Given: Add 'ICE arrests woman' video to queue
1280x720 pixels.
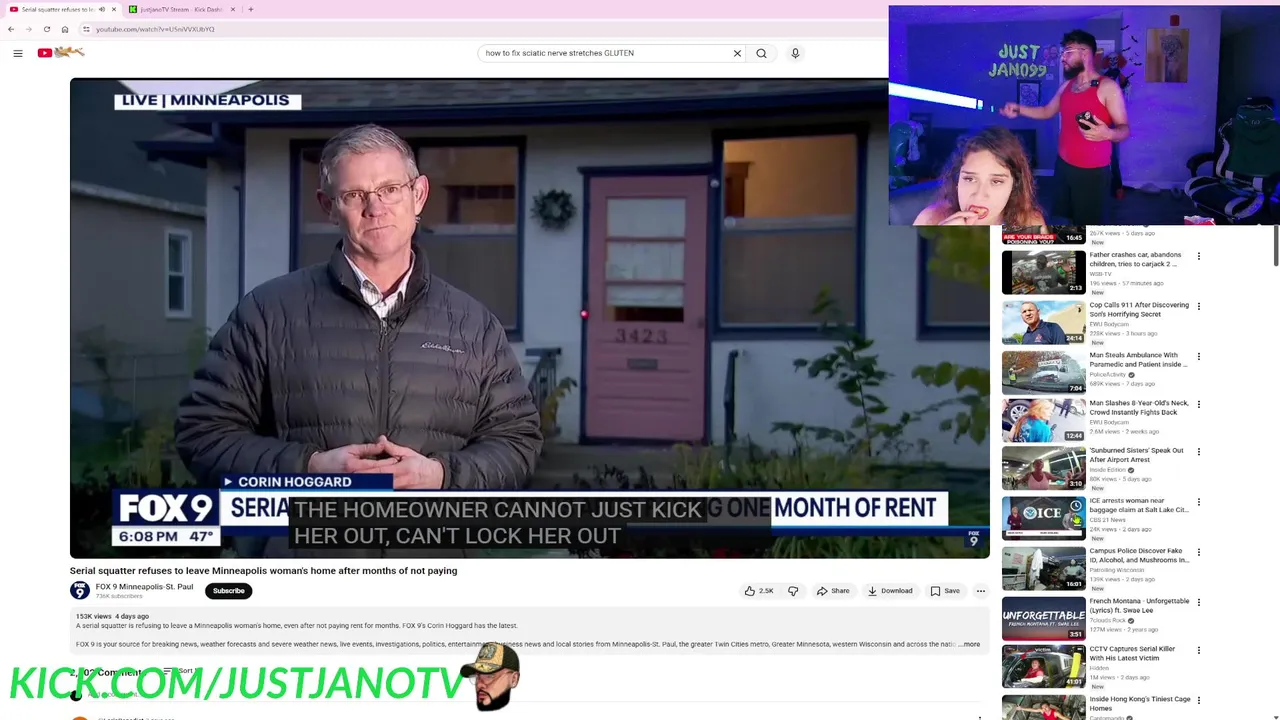Looking at the screenshot, I should pyautogui.click(x=1076, y=520).
